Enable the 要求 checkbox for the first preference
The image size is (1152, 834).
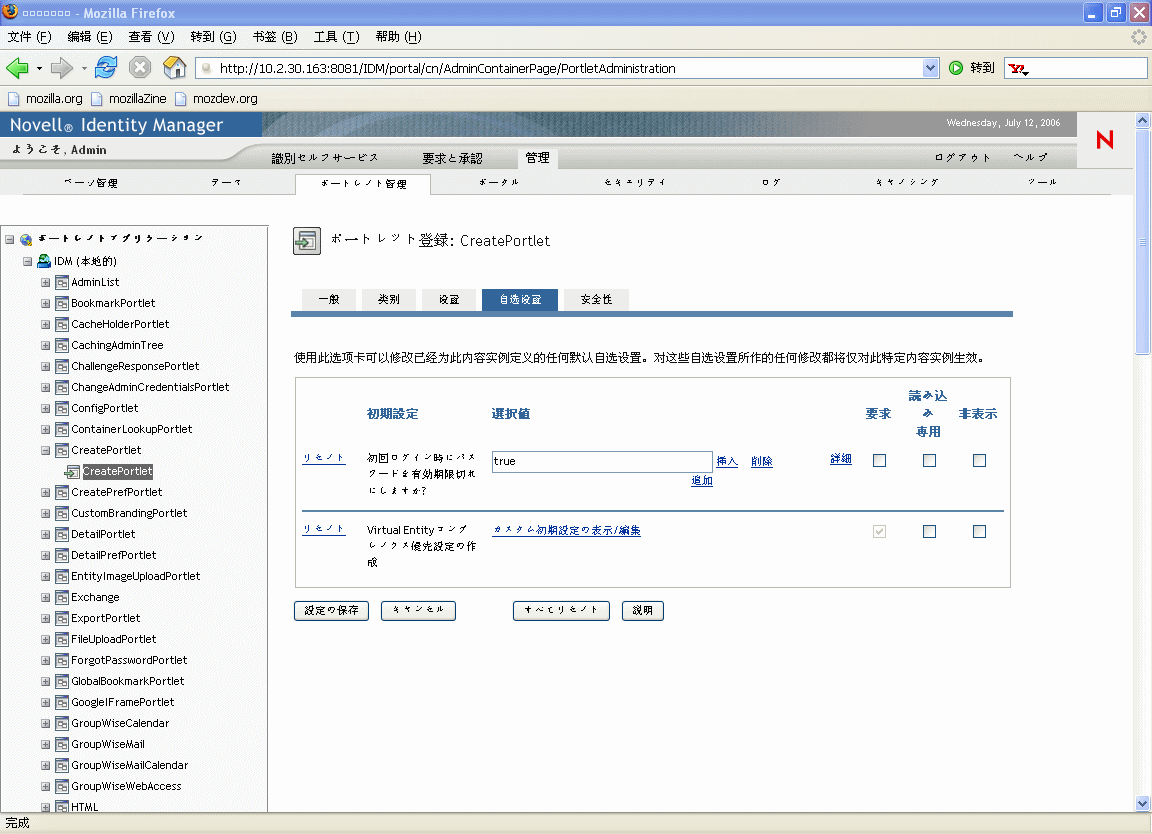click(x=878, y=460)
